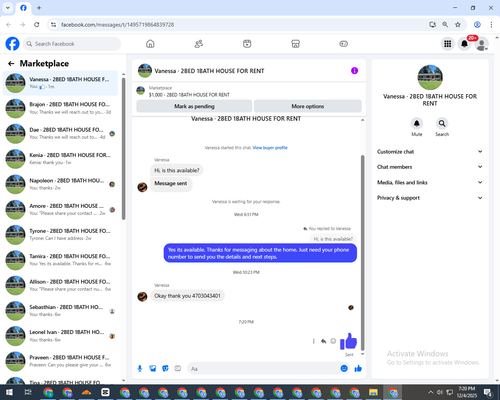Open the emoji picker in message box
The height and width of the screenshot is (400, 500).
click(344, 368)
